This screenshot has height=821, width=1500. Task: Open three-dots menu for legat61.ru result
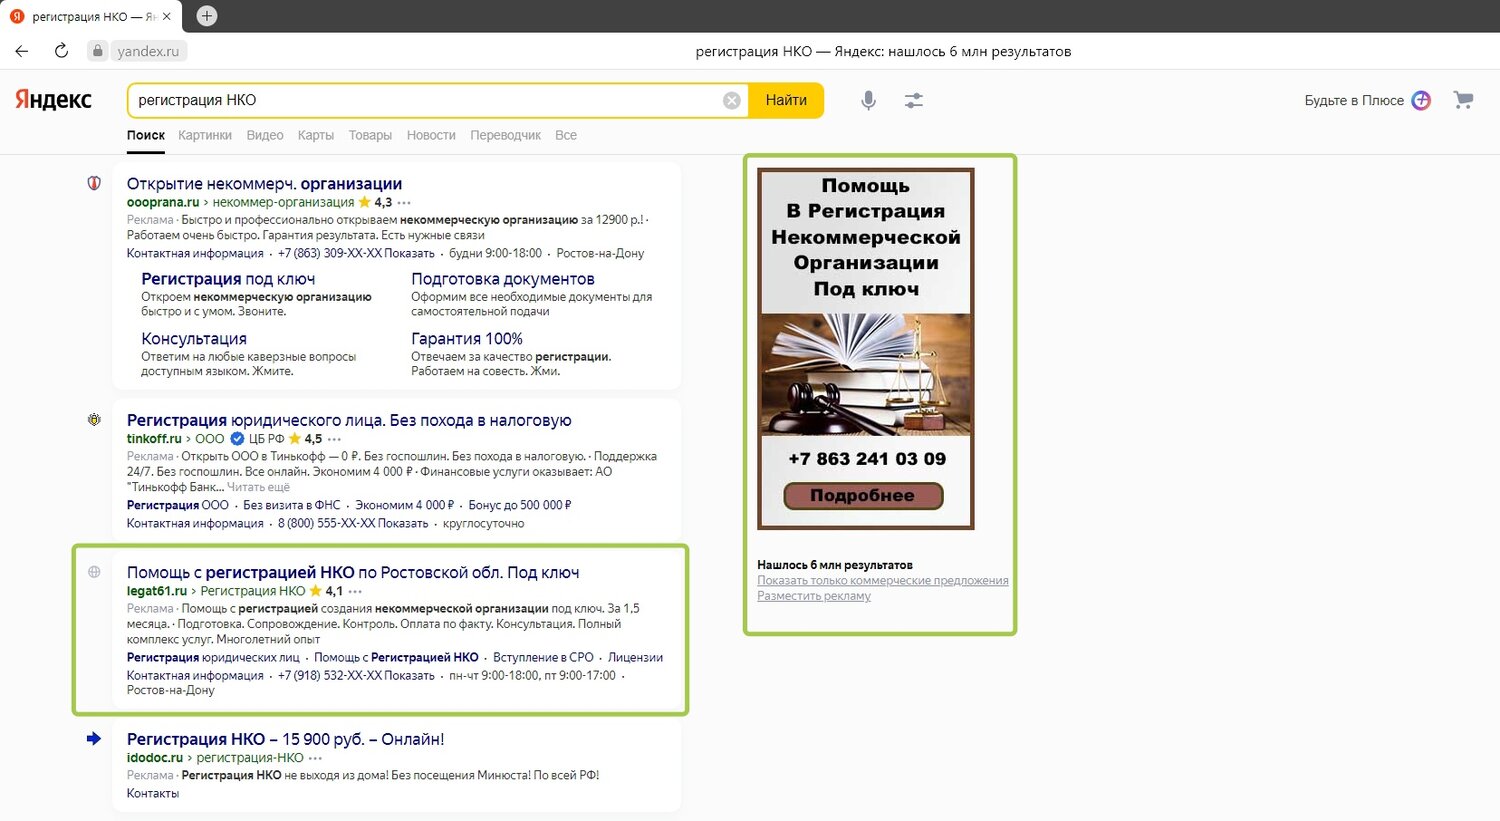tap(355, 591)
